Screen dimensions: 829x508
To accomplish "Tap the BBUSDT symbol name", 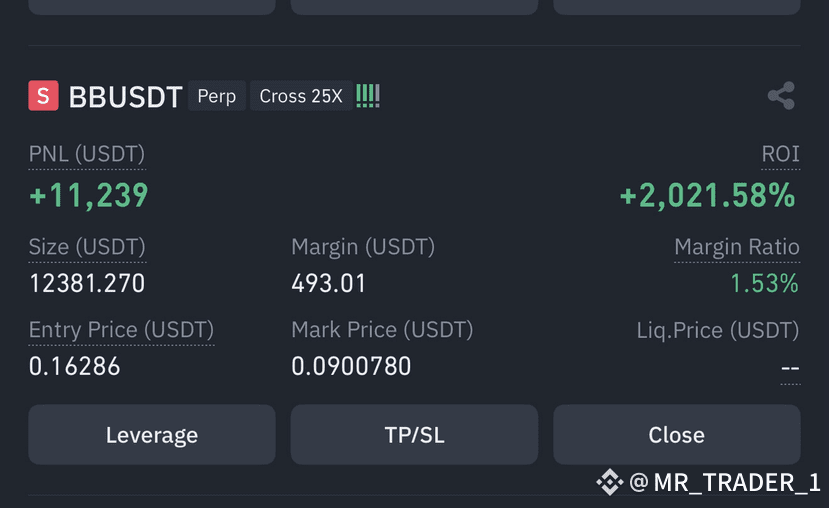I will [126, 97].
